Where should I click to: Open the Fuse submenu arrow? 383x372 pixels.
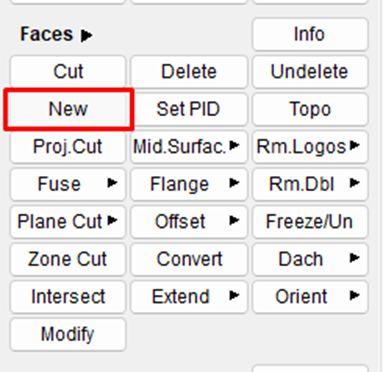pos(113,183)
